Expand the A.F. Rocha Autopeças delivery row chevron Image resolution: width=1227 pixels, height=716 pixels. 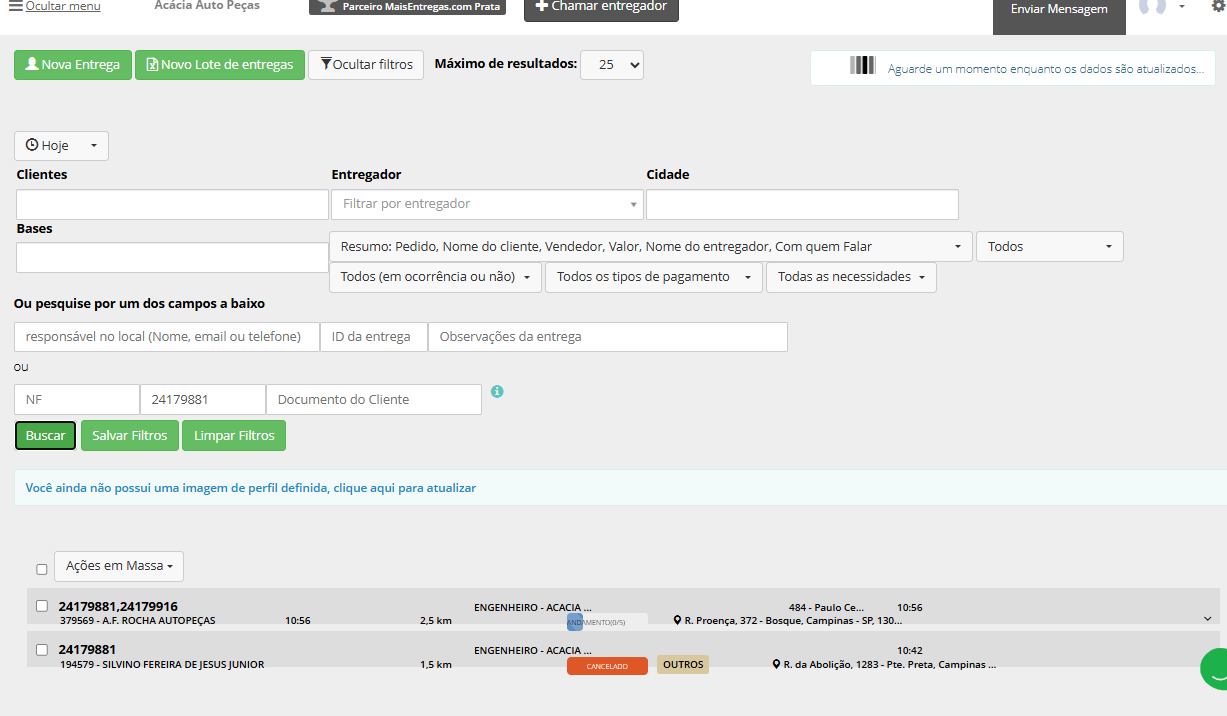(x=1208, y=619)
